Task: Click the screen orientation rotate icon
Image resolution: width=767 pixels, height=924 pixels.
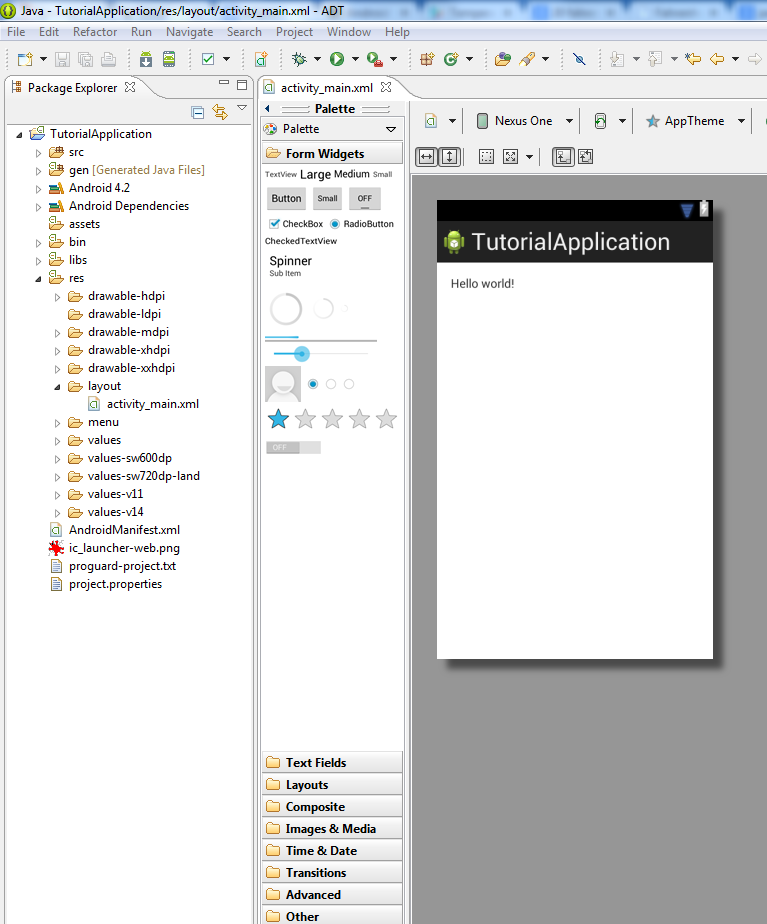Action: click(x=600, y=121)
